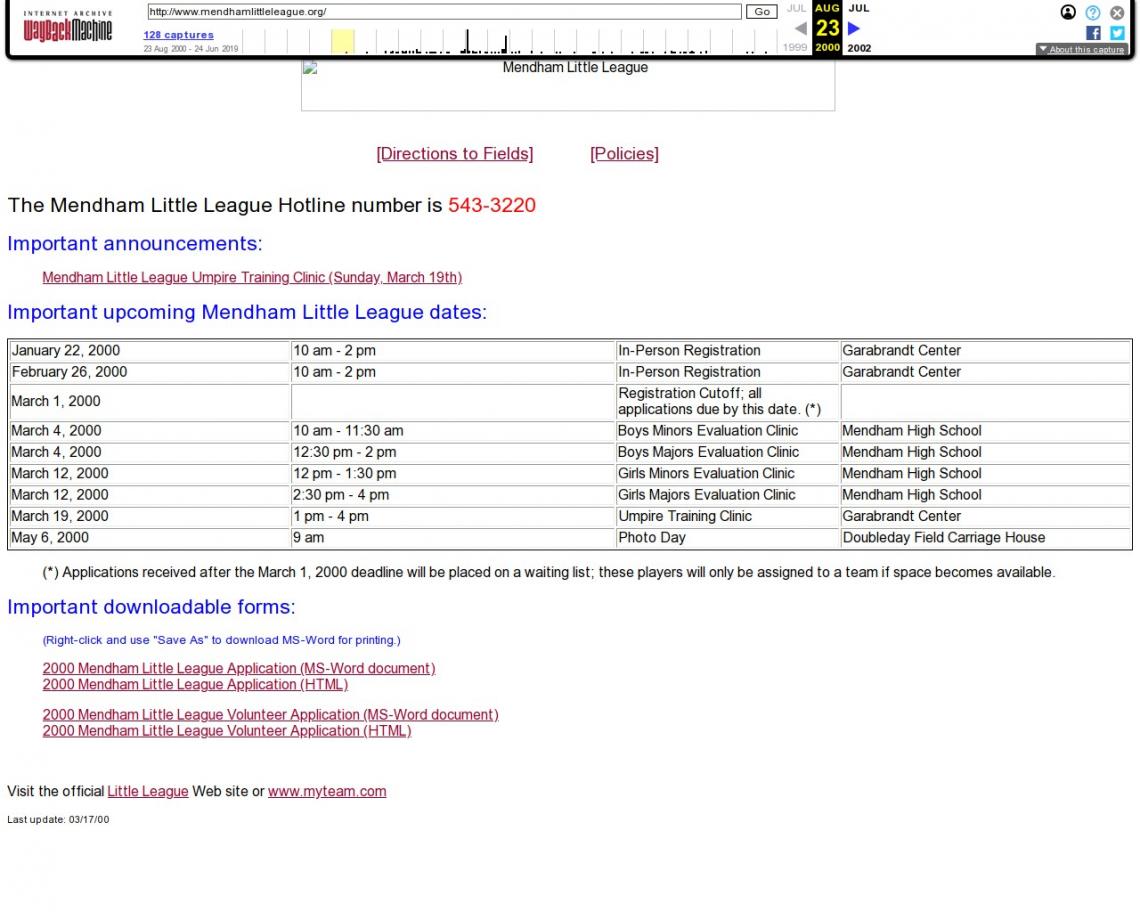This screenshot has width=1140, height=912.
Task: Share capture on Facebook
Action: [x=1093, y=33]
